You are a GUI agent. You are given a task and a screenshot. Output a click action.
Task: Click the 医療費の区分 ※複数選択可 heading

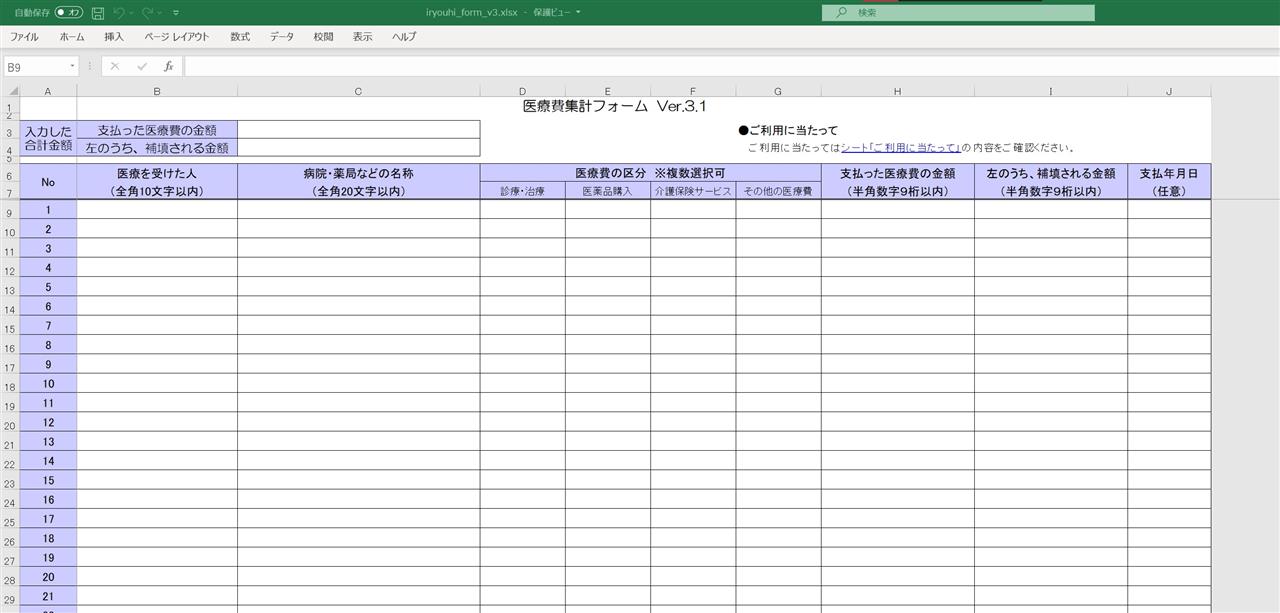650,173
